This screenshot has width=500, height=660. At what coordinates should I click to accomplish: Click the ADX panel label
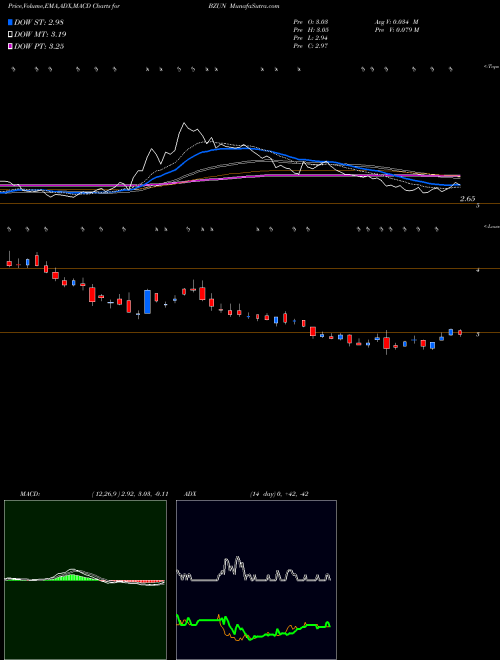[191, 494]
